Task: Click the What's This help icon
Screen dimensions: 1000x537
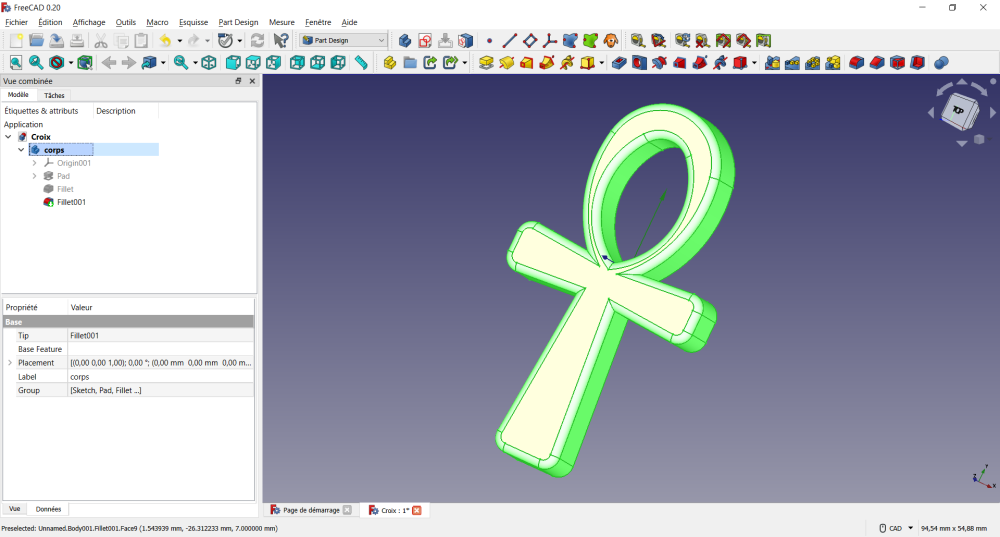Action: 281,40
